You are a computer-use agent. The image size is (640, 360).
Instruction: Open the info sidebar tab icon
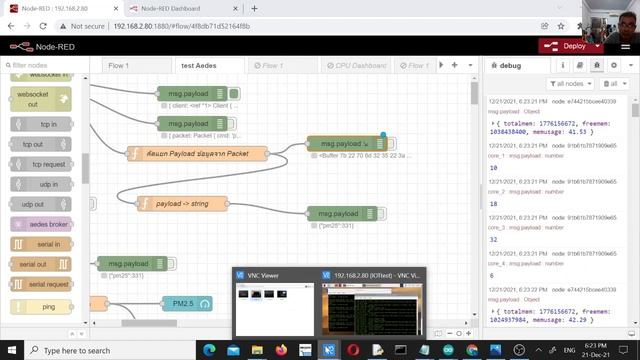pyautogui.click(x=562, y=65)
